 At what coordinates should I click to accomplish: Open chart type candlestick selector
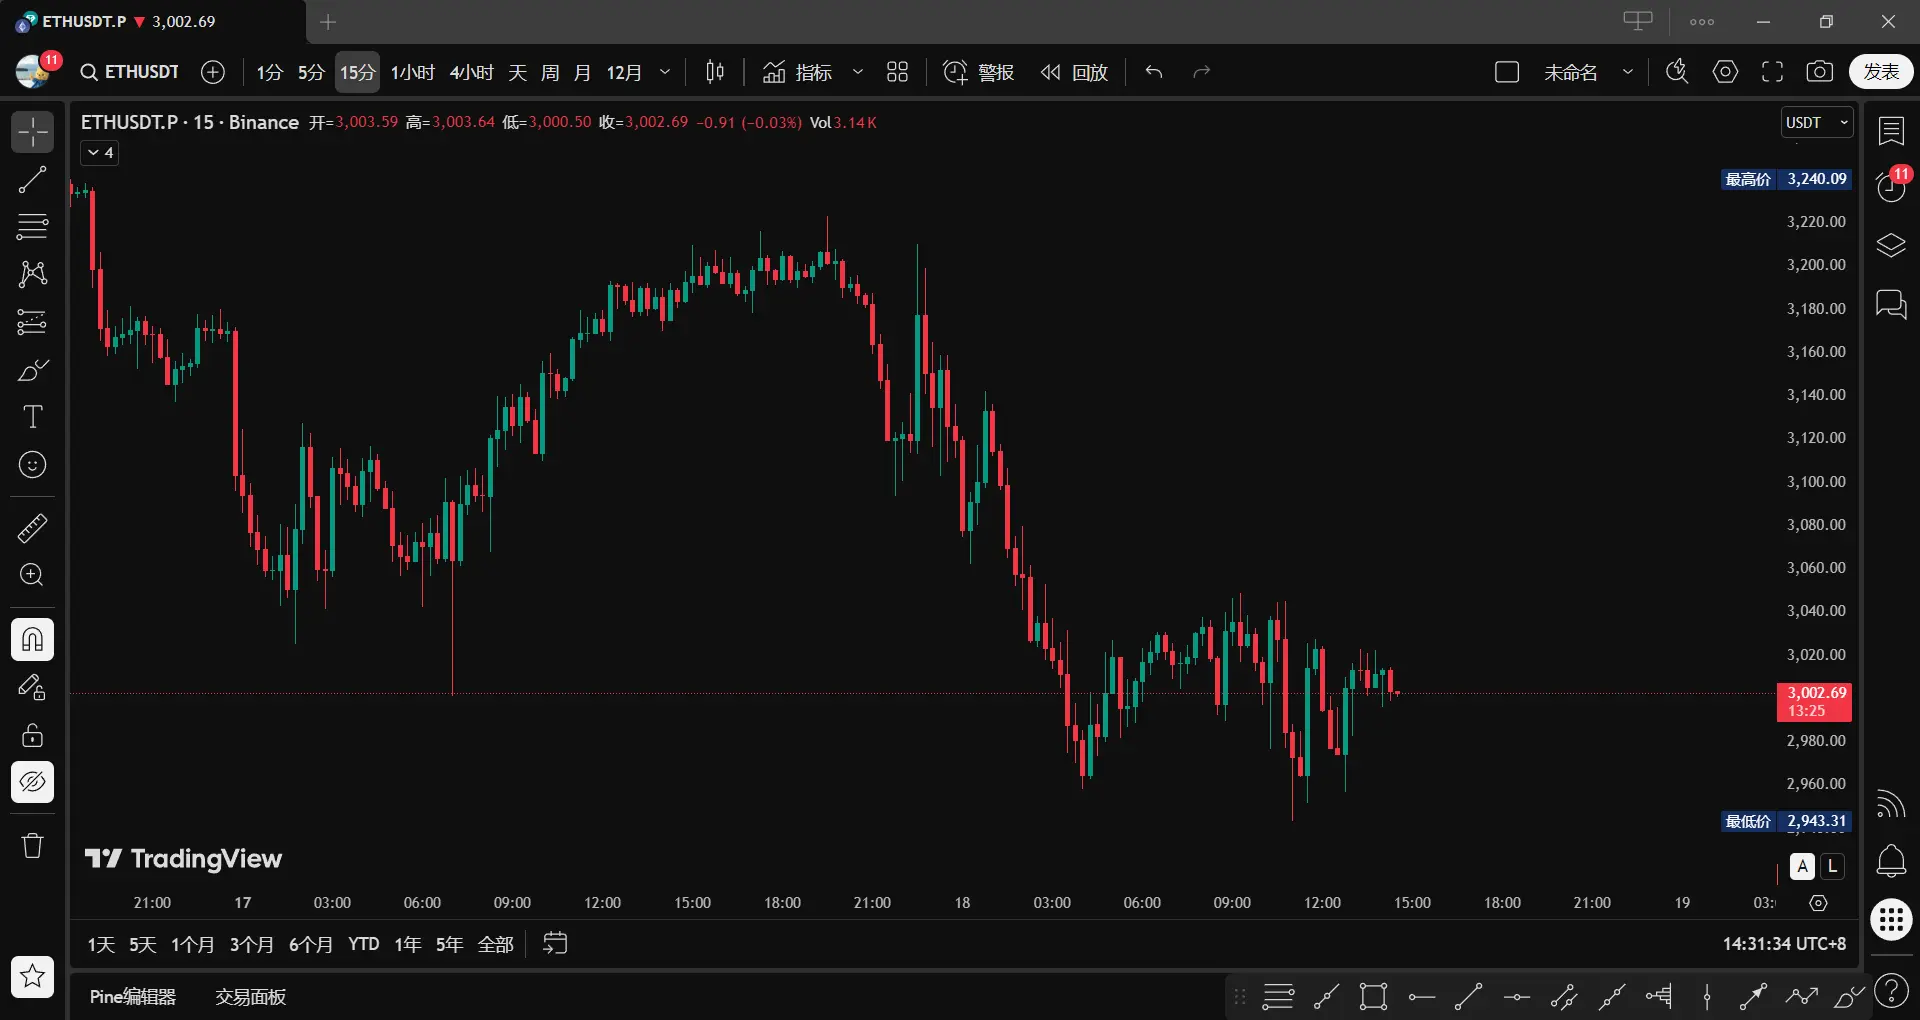715,72
